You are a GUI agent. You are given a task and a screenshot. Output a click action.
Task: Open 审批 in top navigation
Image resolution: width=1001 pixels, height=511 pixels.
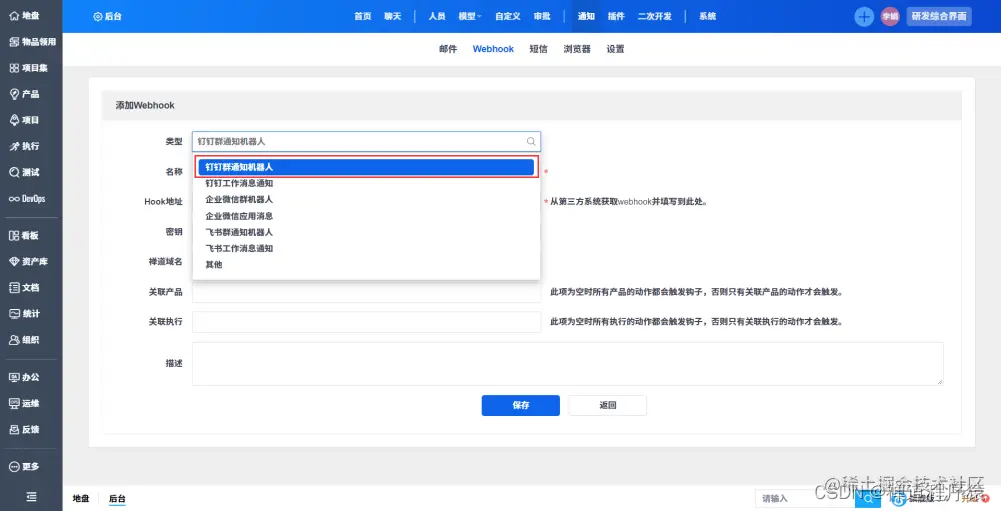(x=542, y=16)
